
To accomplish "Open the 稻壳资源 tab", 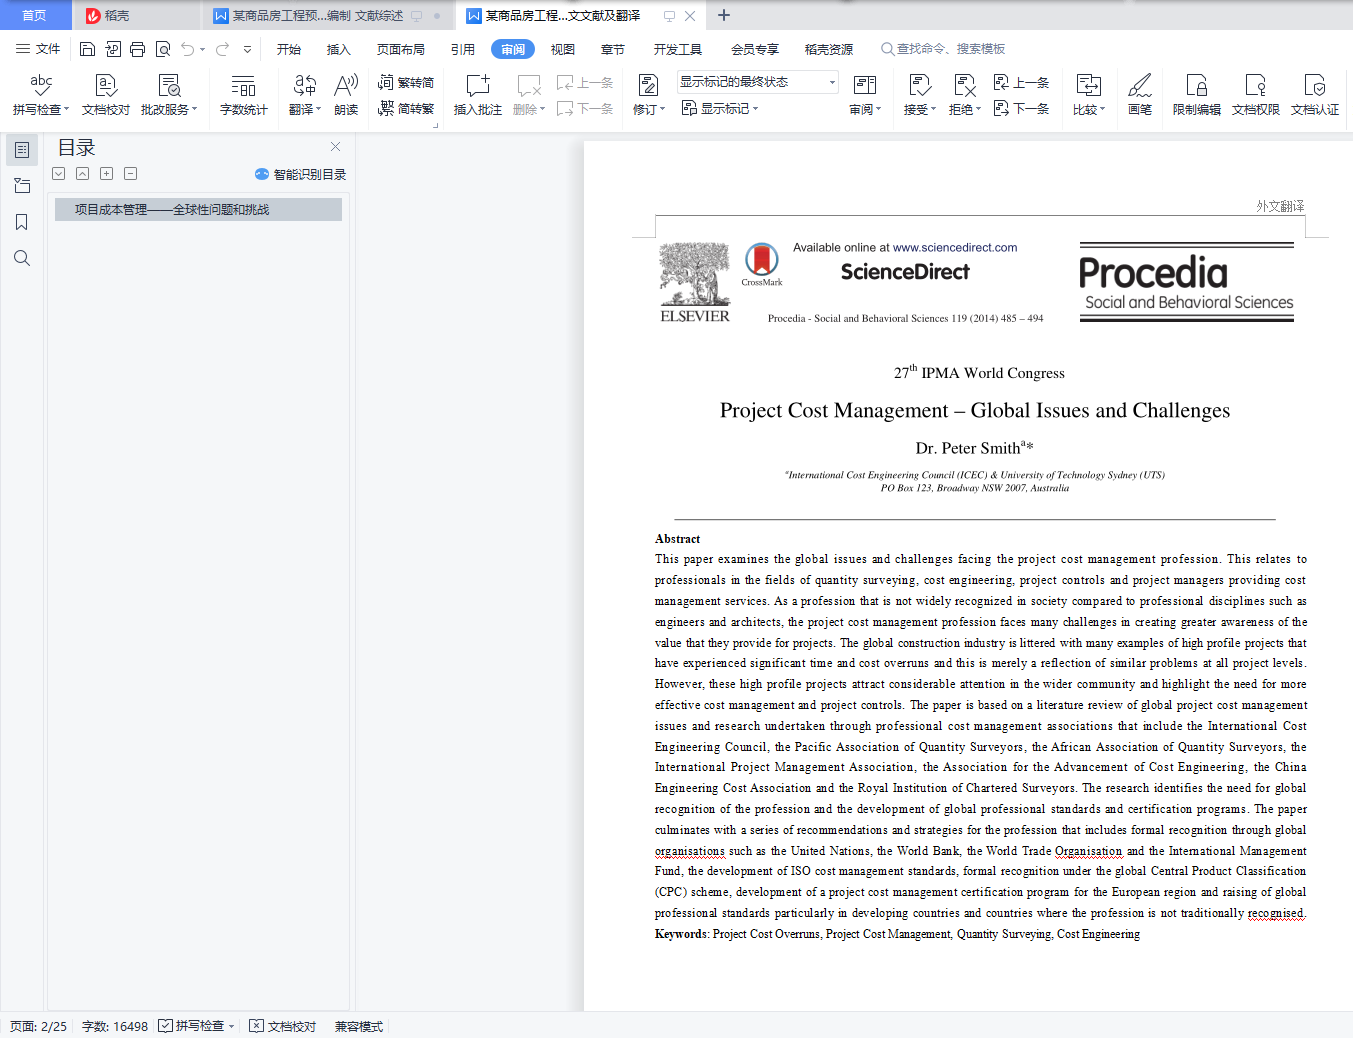I will tap(829, 49).
